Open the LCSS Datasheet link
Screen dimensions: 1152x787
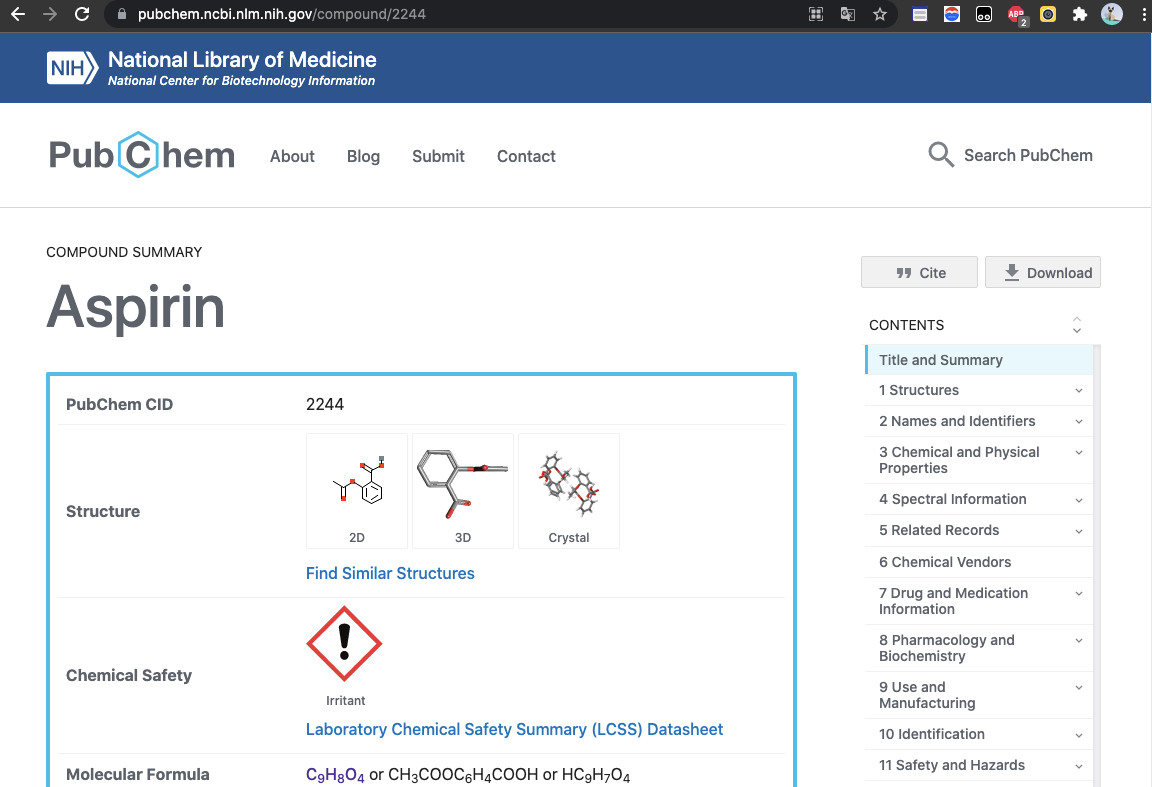click(514, 729)
